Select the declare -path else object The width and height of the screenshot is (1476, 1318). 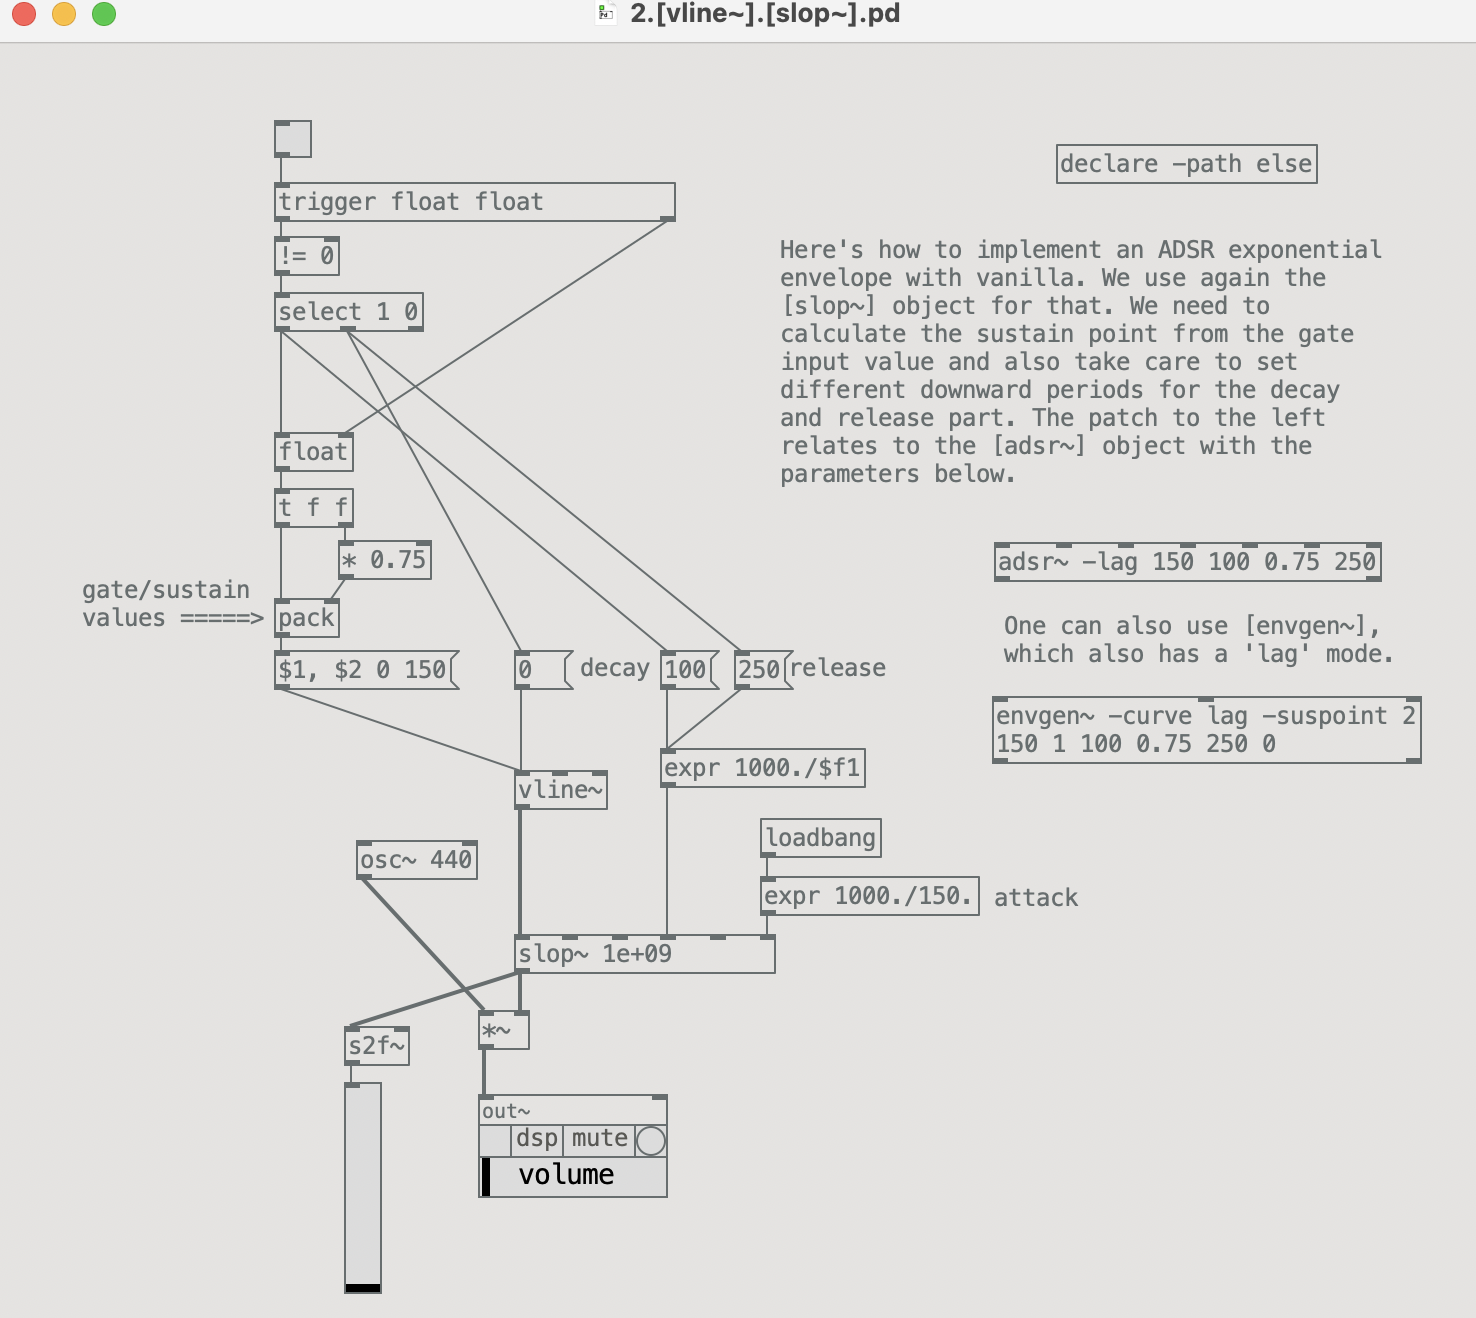click(1187, 164)
